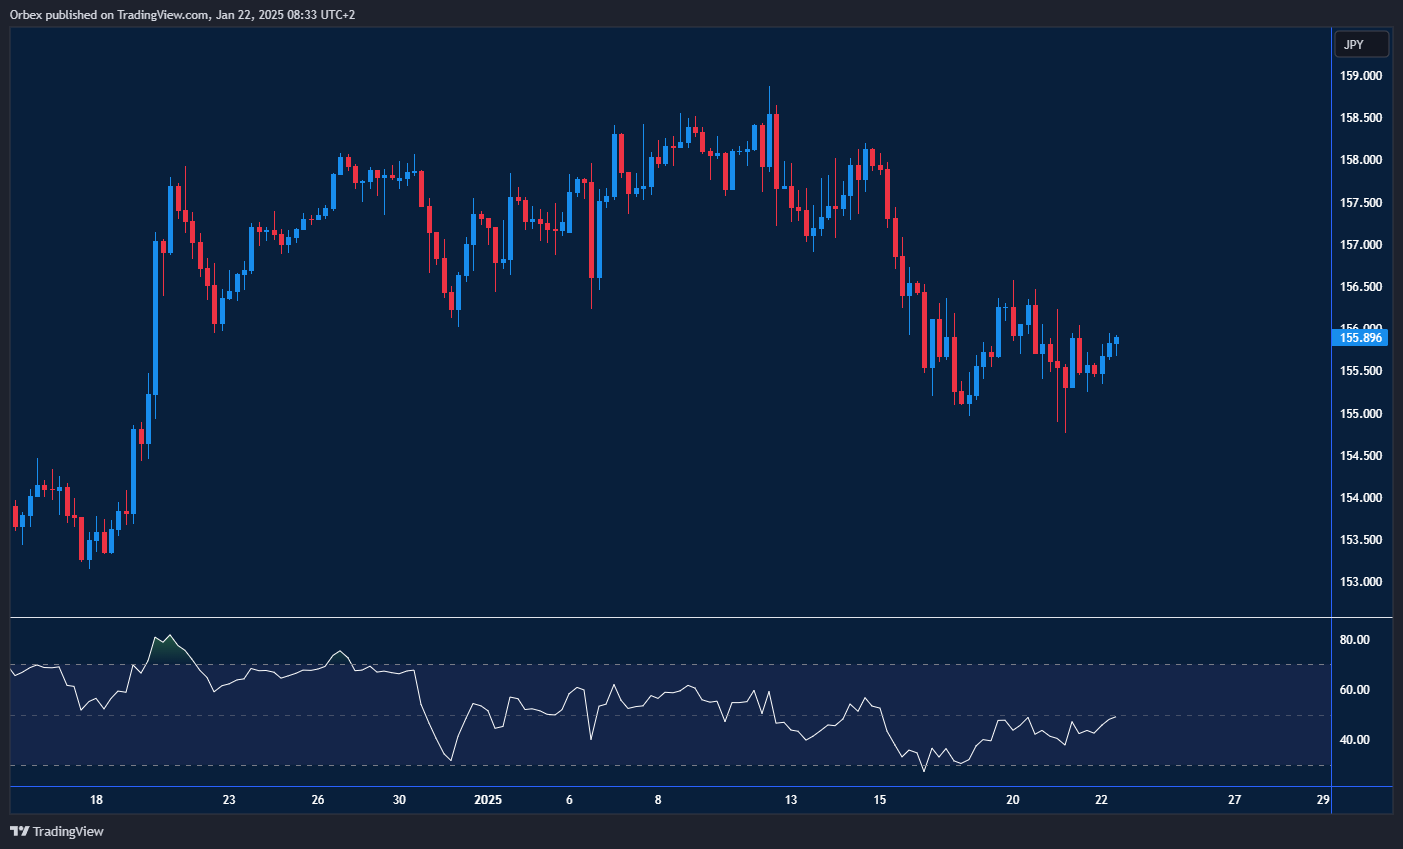The width and height of the screenshot is (1403, 849).
Task: Click the 18 date label on time axis
Action: pos(96,800)
